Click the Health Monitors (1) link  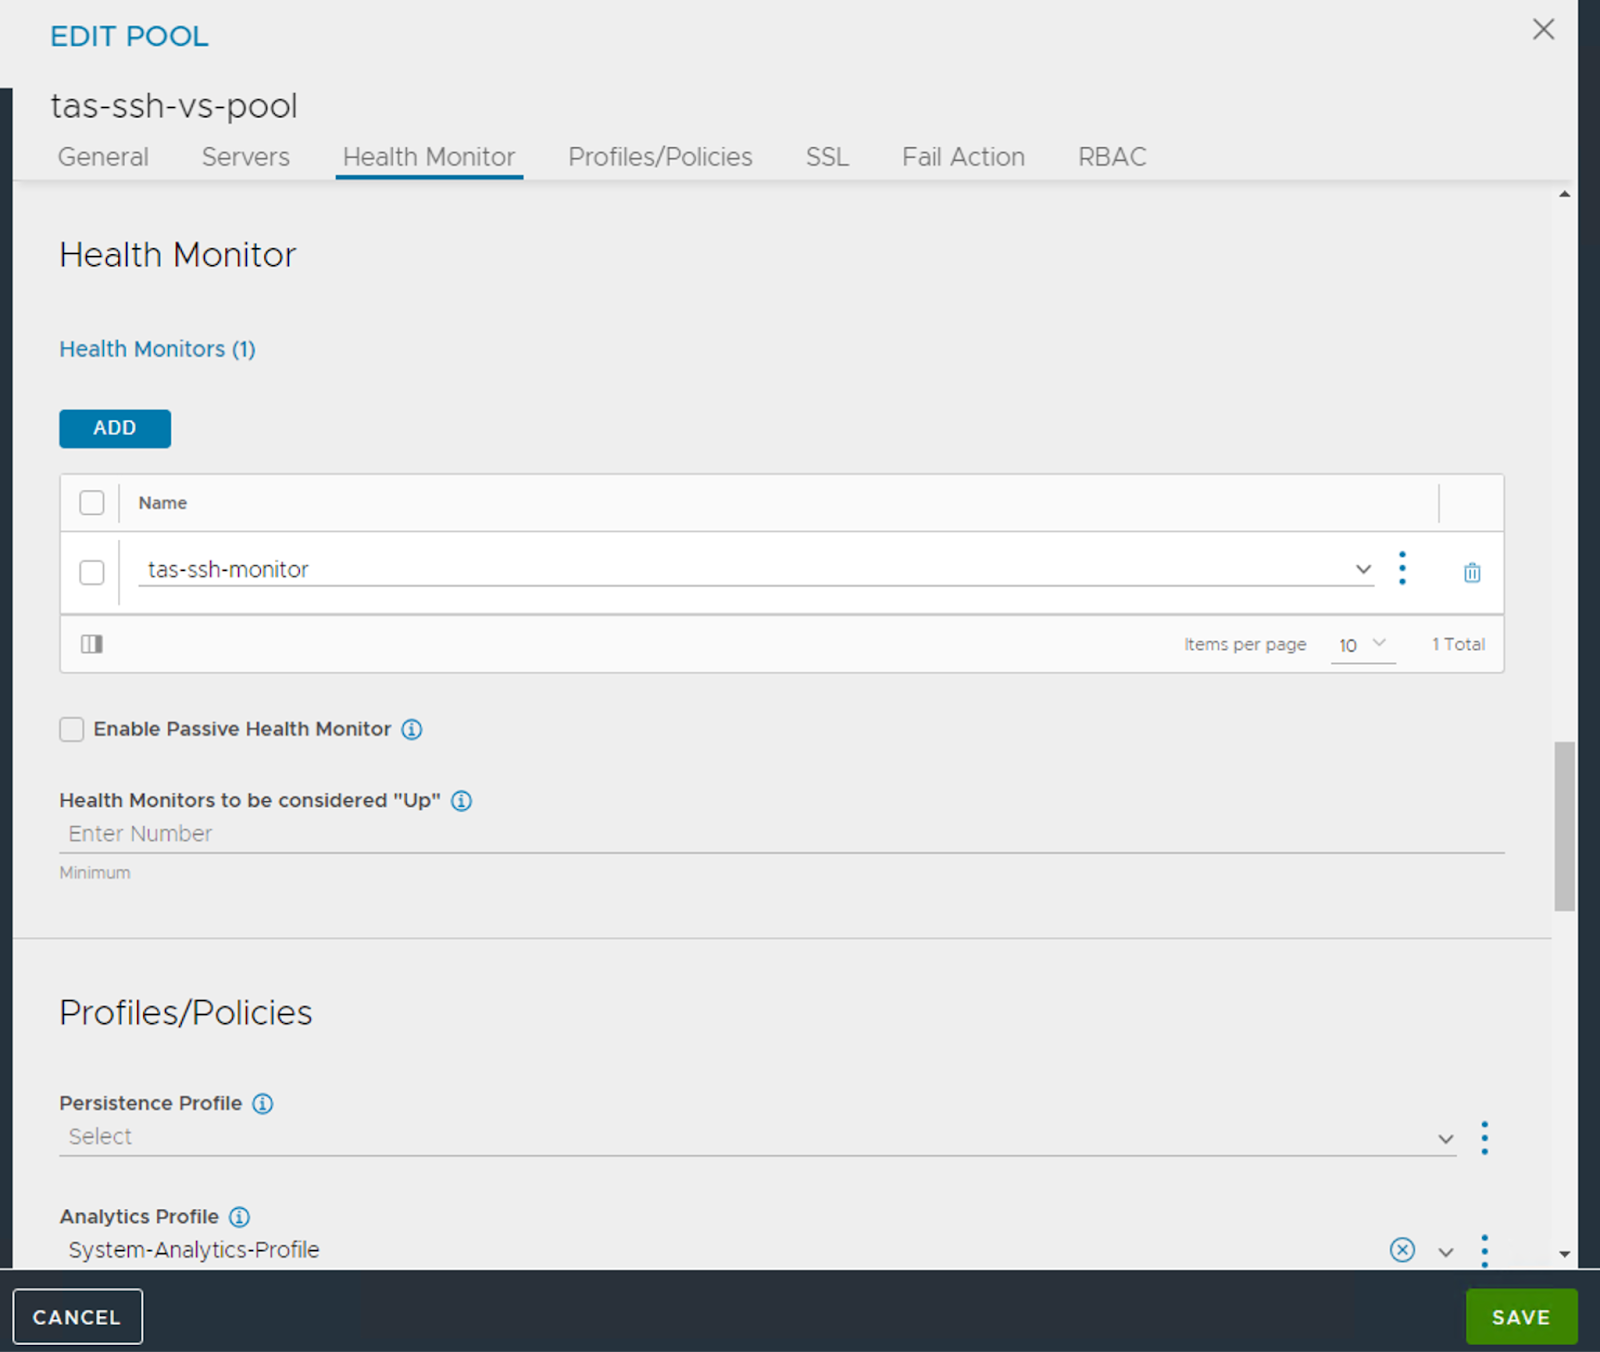pyautogui.click(x=157, y=349)
